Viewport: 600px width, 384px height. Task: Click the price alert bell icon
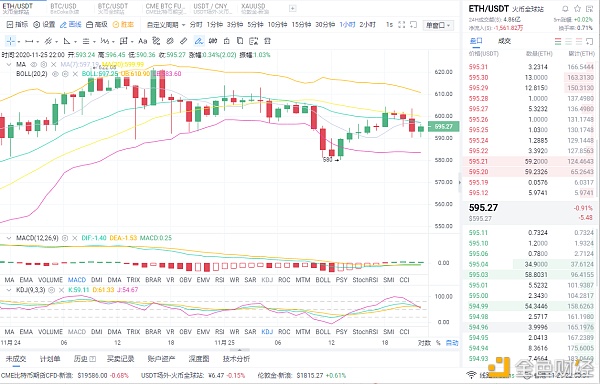pos(565,8)
